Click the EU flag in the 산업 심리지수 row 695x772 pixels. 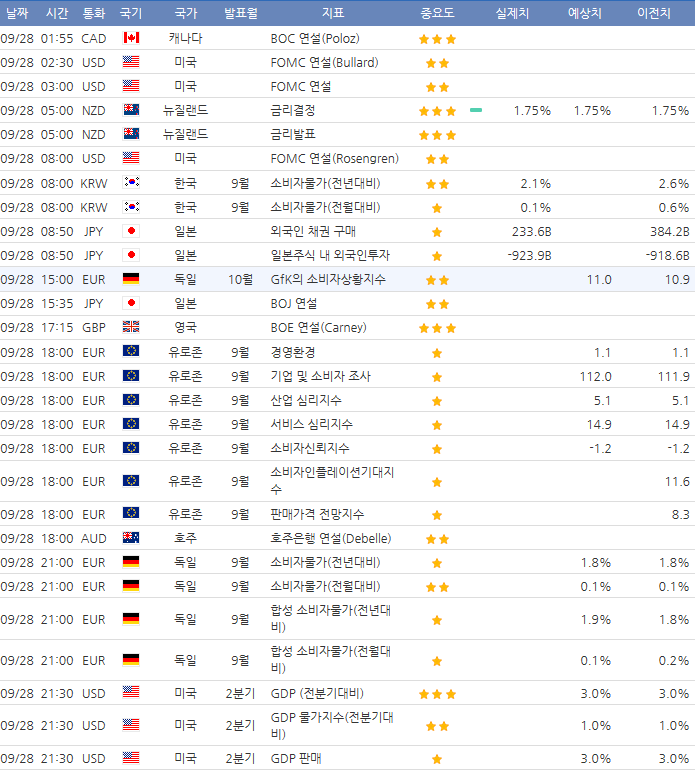click(131, 400)
